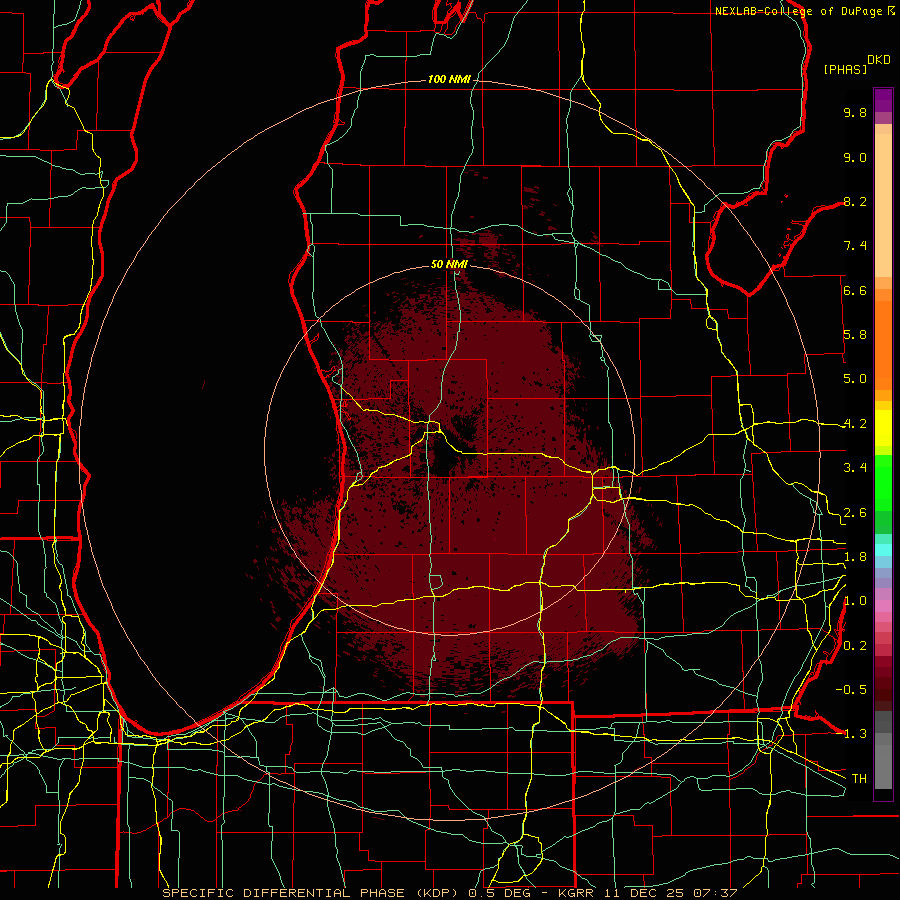Viewport: 900px width, 900px height.
Task: Click the 4.2 legend value
Action: 855,424
